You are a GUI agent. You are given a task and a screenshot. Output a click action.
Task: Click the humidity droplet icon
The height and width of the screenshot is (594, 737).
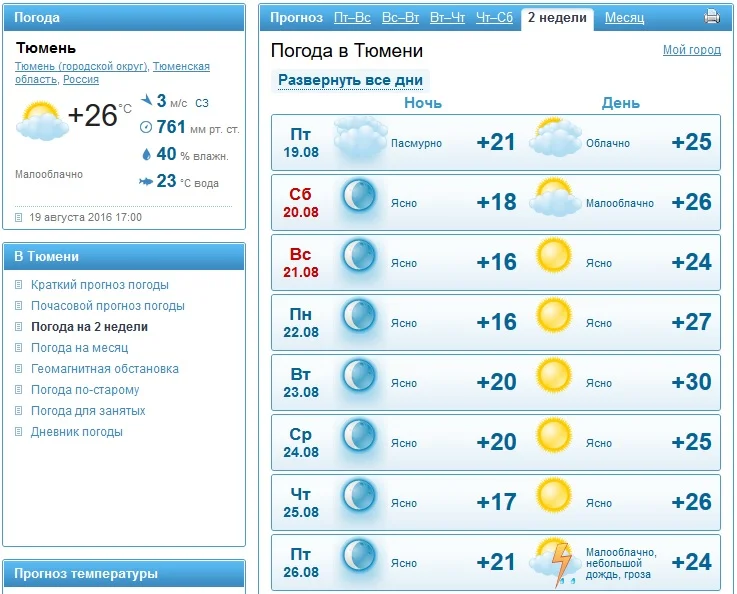tap(147, 154)
